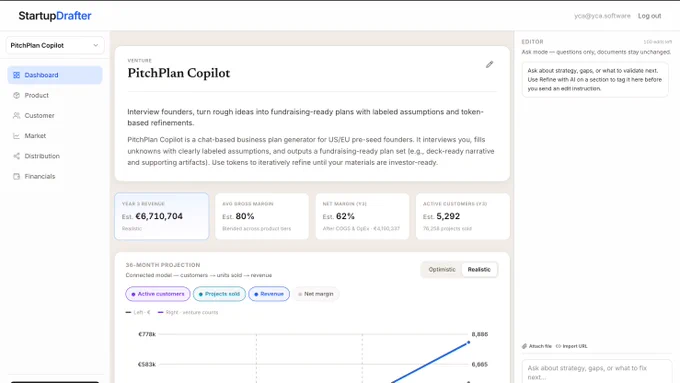Click the StartupDrafter logo
Image resolution: width=680 pixels, height=383 pixels.
coord(55,16)
